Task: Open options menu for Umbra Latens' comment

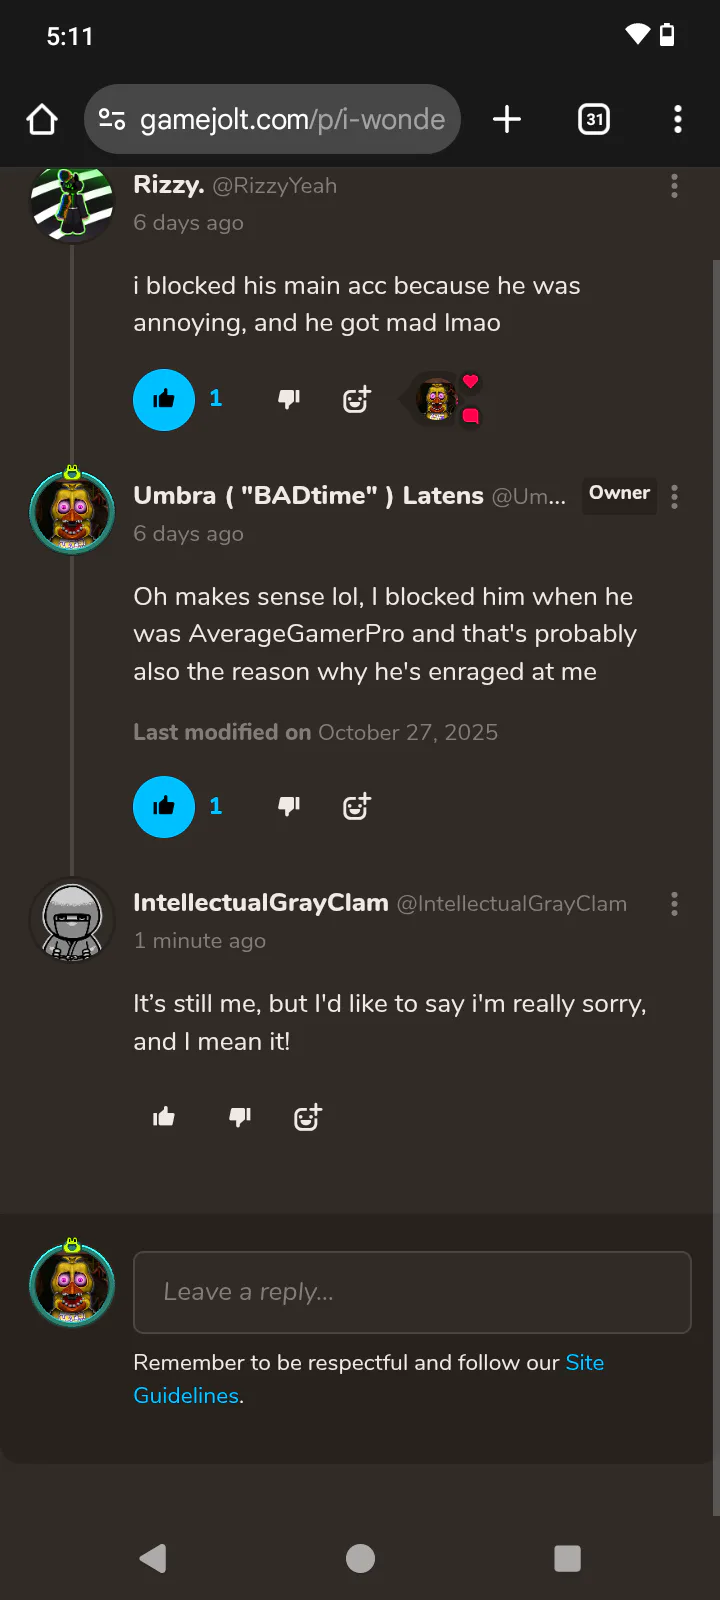Action: 674,497
